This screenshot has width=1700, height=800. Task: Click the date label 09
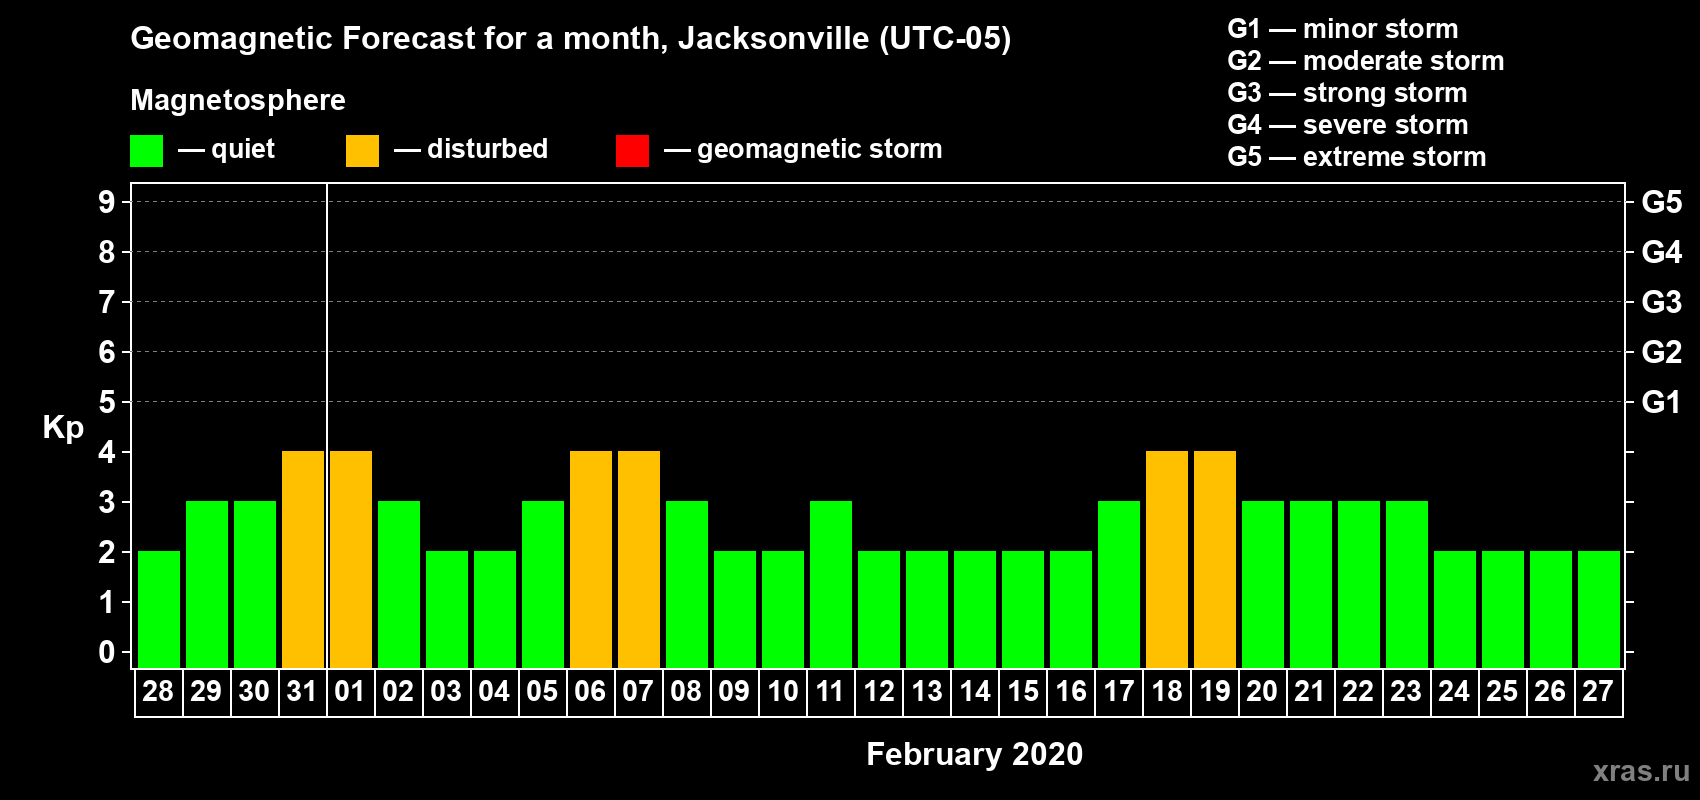(x=734, y=691)
